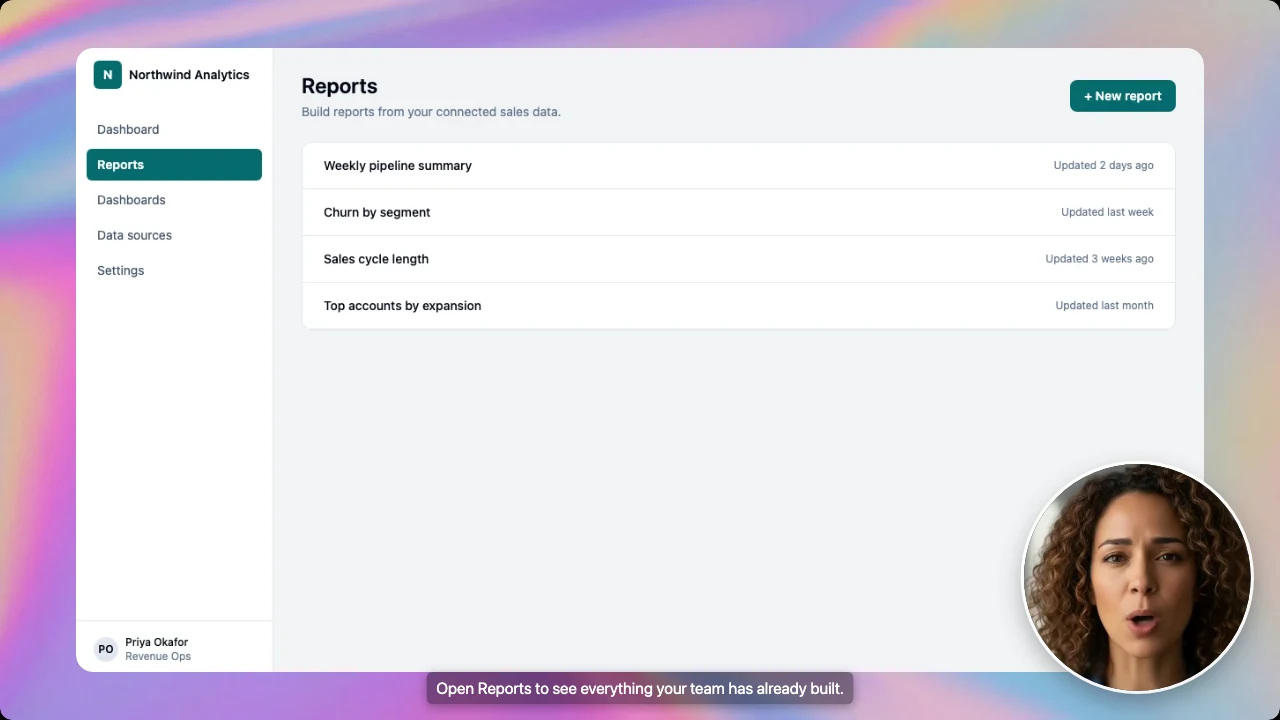Click the Northwind Analytics N logo icon
The height and width of the screenshot is (720, 1280).
click(x=108, y=75)
